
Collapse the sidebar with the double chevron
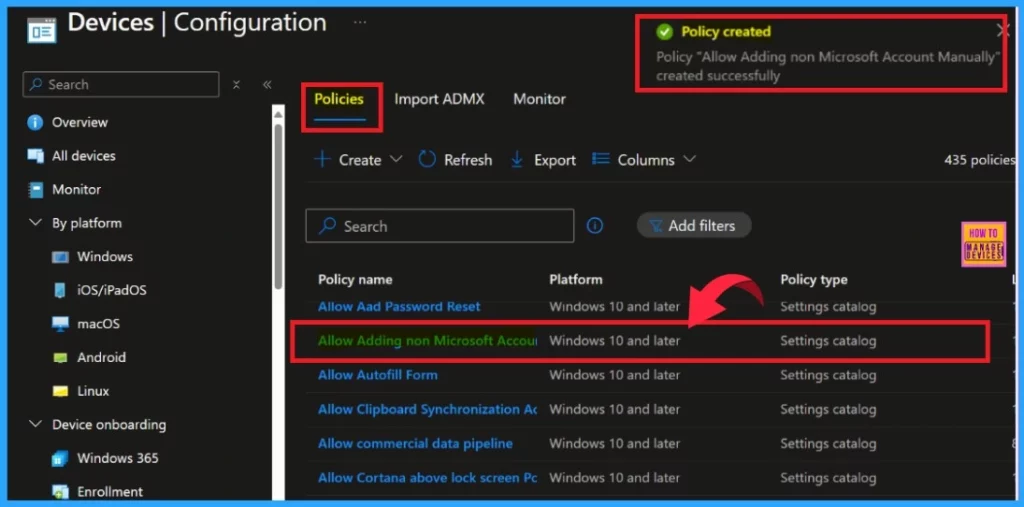click(x=266, y=85)
